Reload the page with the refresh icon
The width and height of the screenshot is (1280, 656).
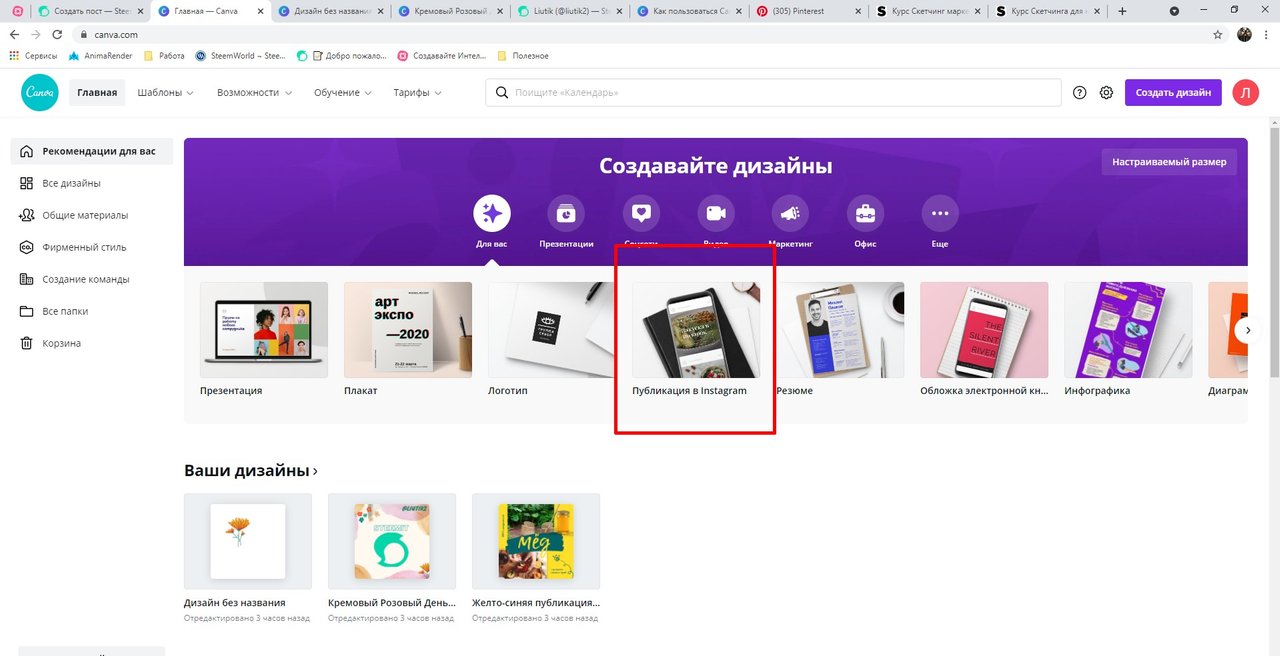pos(56,34)
